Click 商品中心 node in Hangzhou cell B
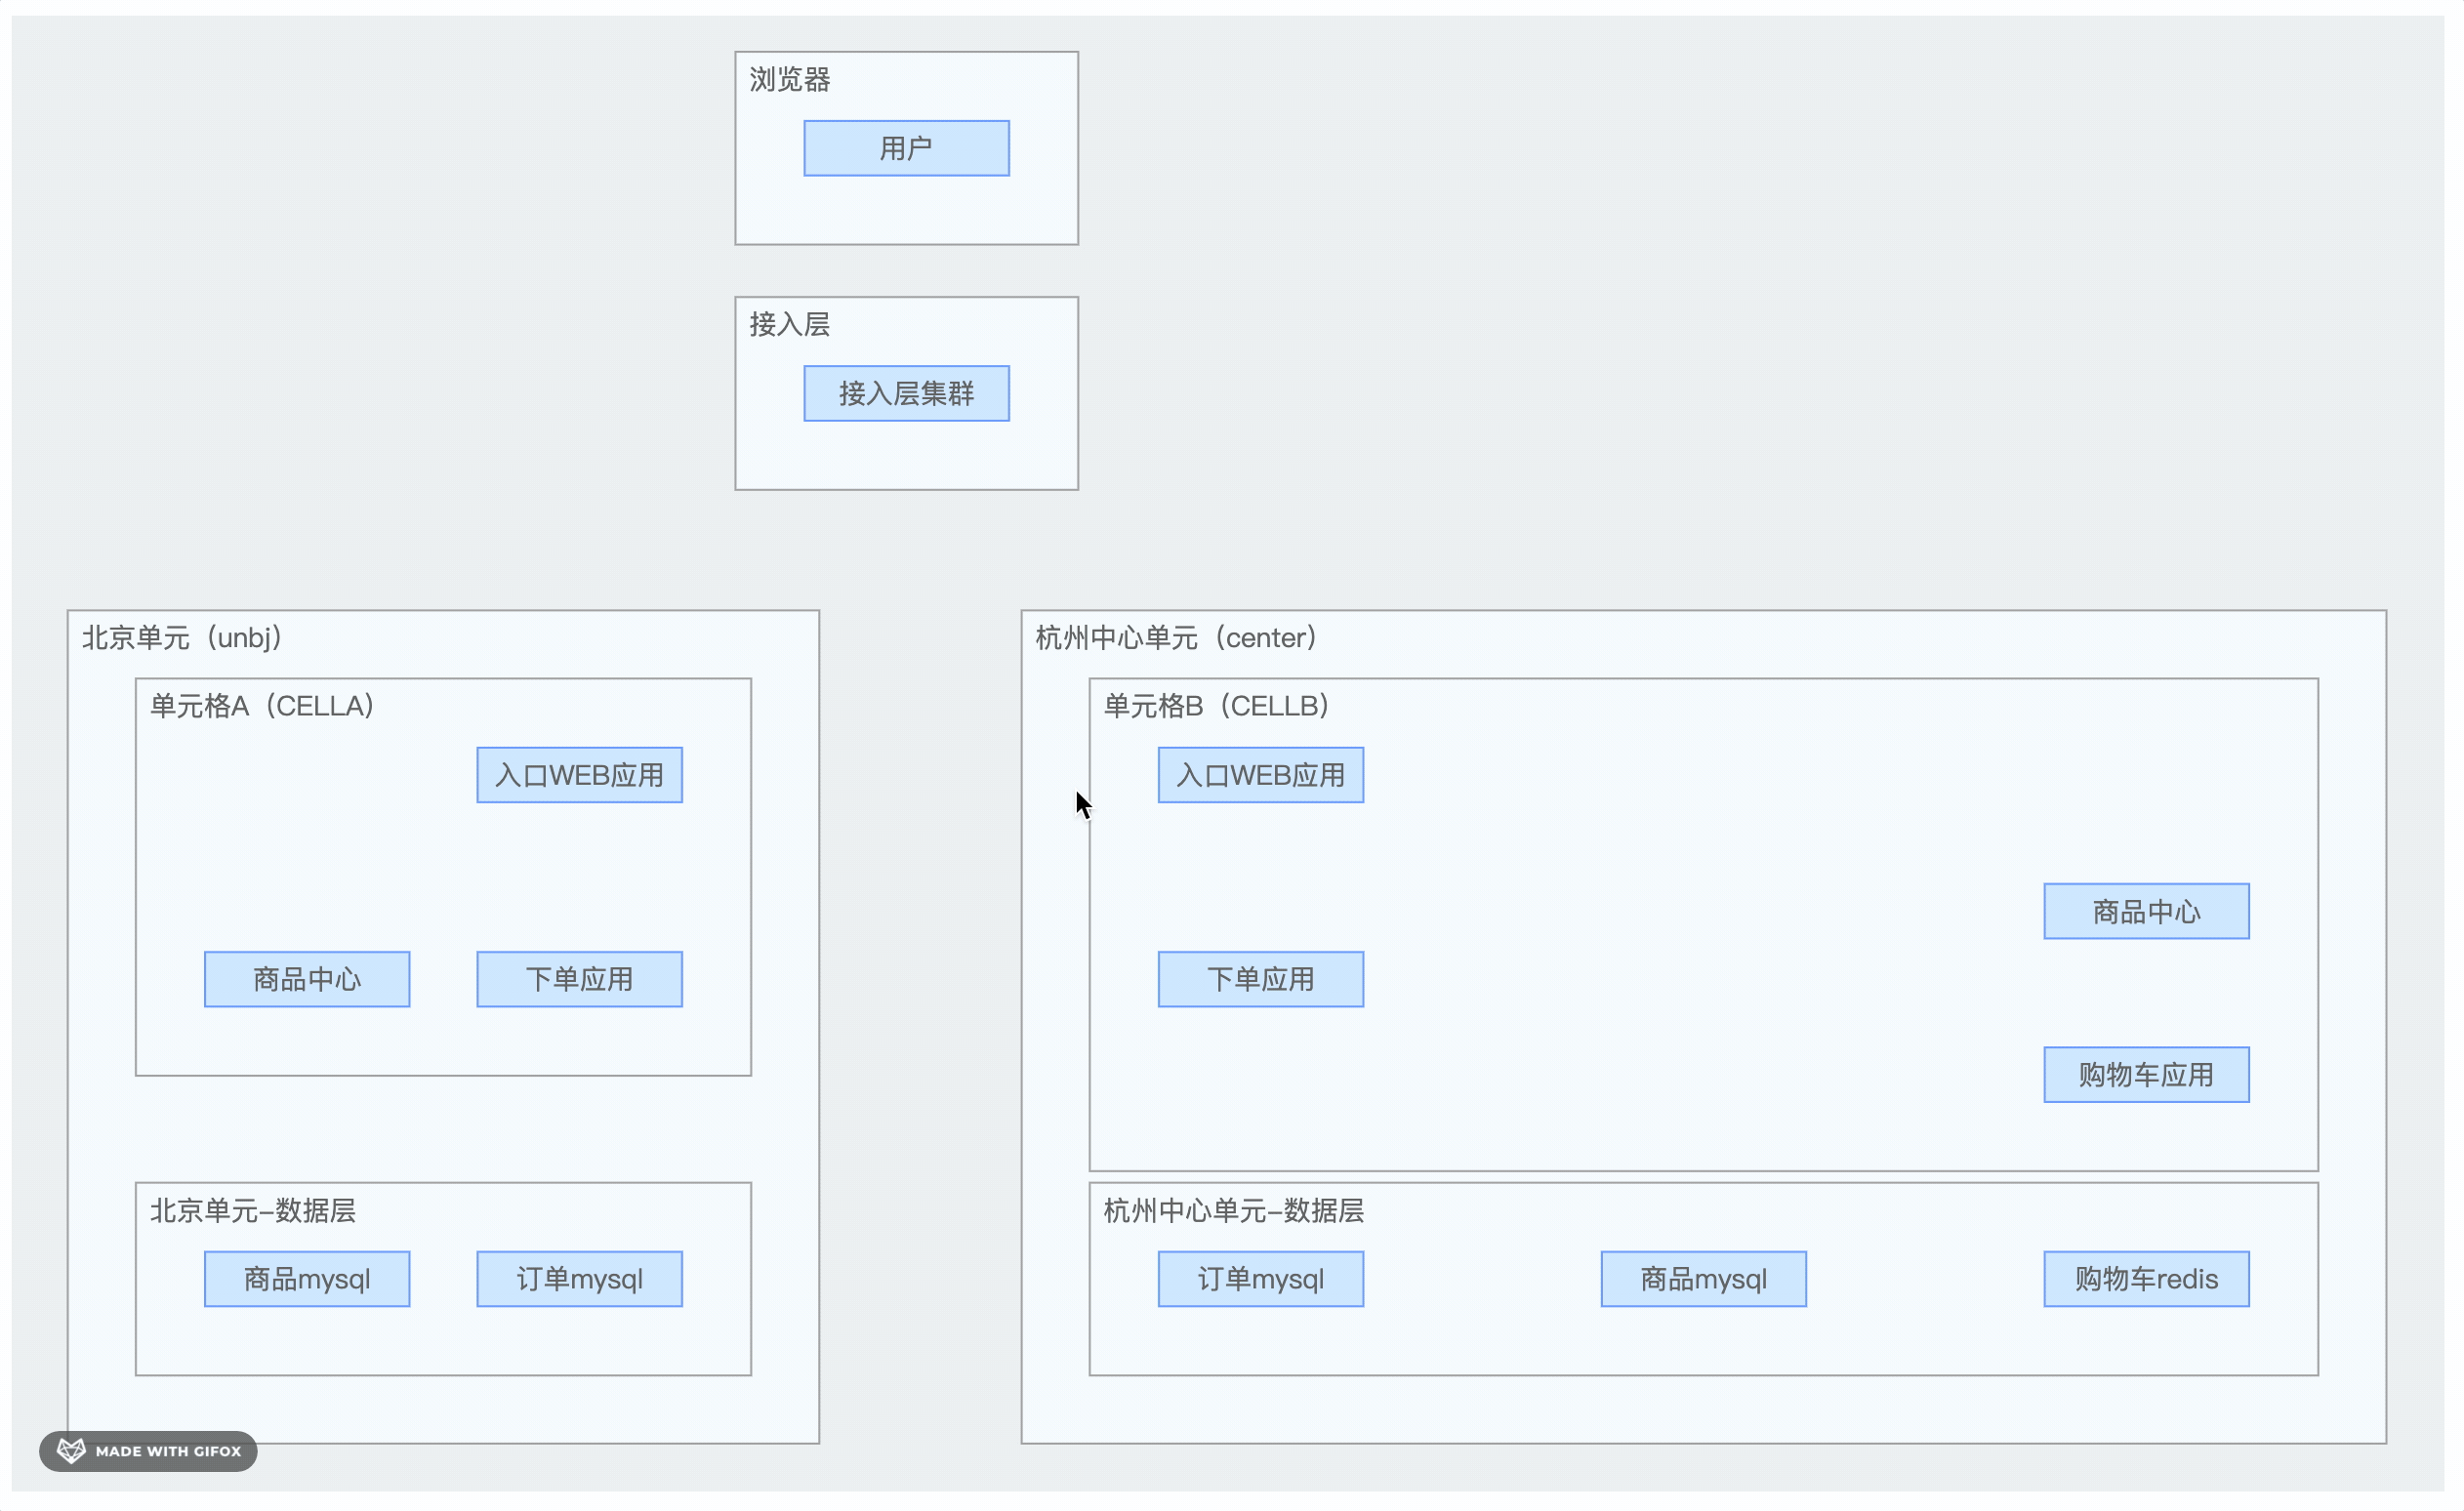2464x1511 pixels. point(2146,911)
